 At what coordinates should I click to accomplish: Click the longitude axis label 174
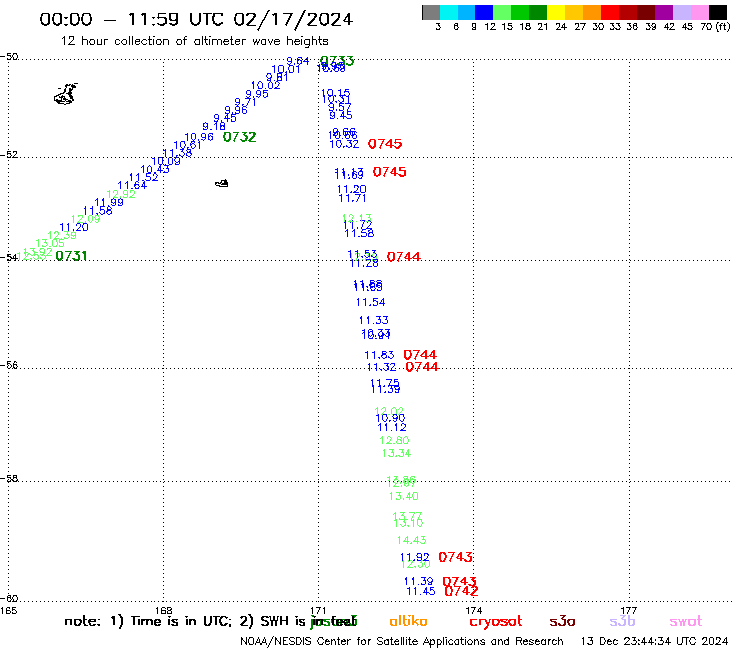473,610
